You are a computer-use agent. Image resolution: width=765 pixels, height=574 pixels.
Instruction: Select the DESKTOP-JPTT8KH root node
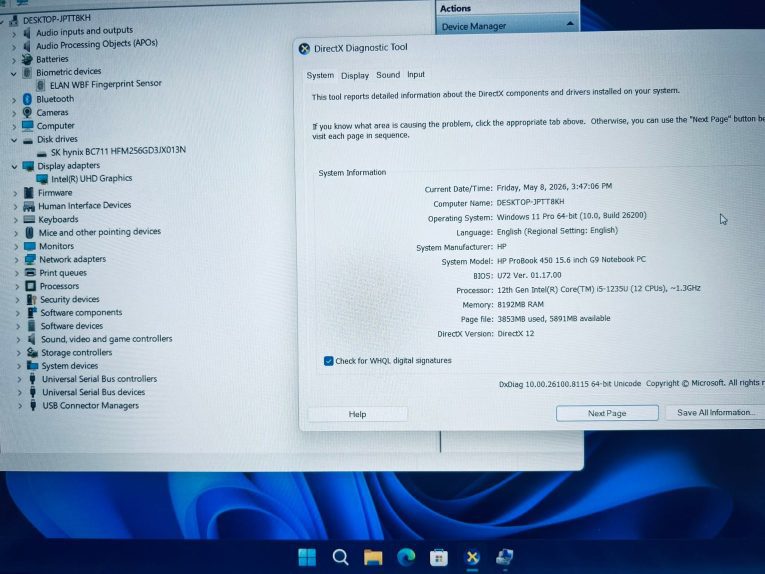click(57, 19)
